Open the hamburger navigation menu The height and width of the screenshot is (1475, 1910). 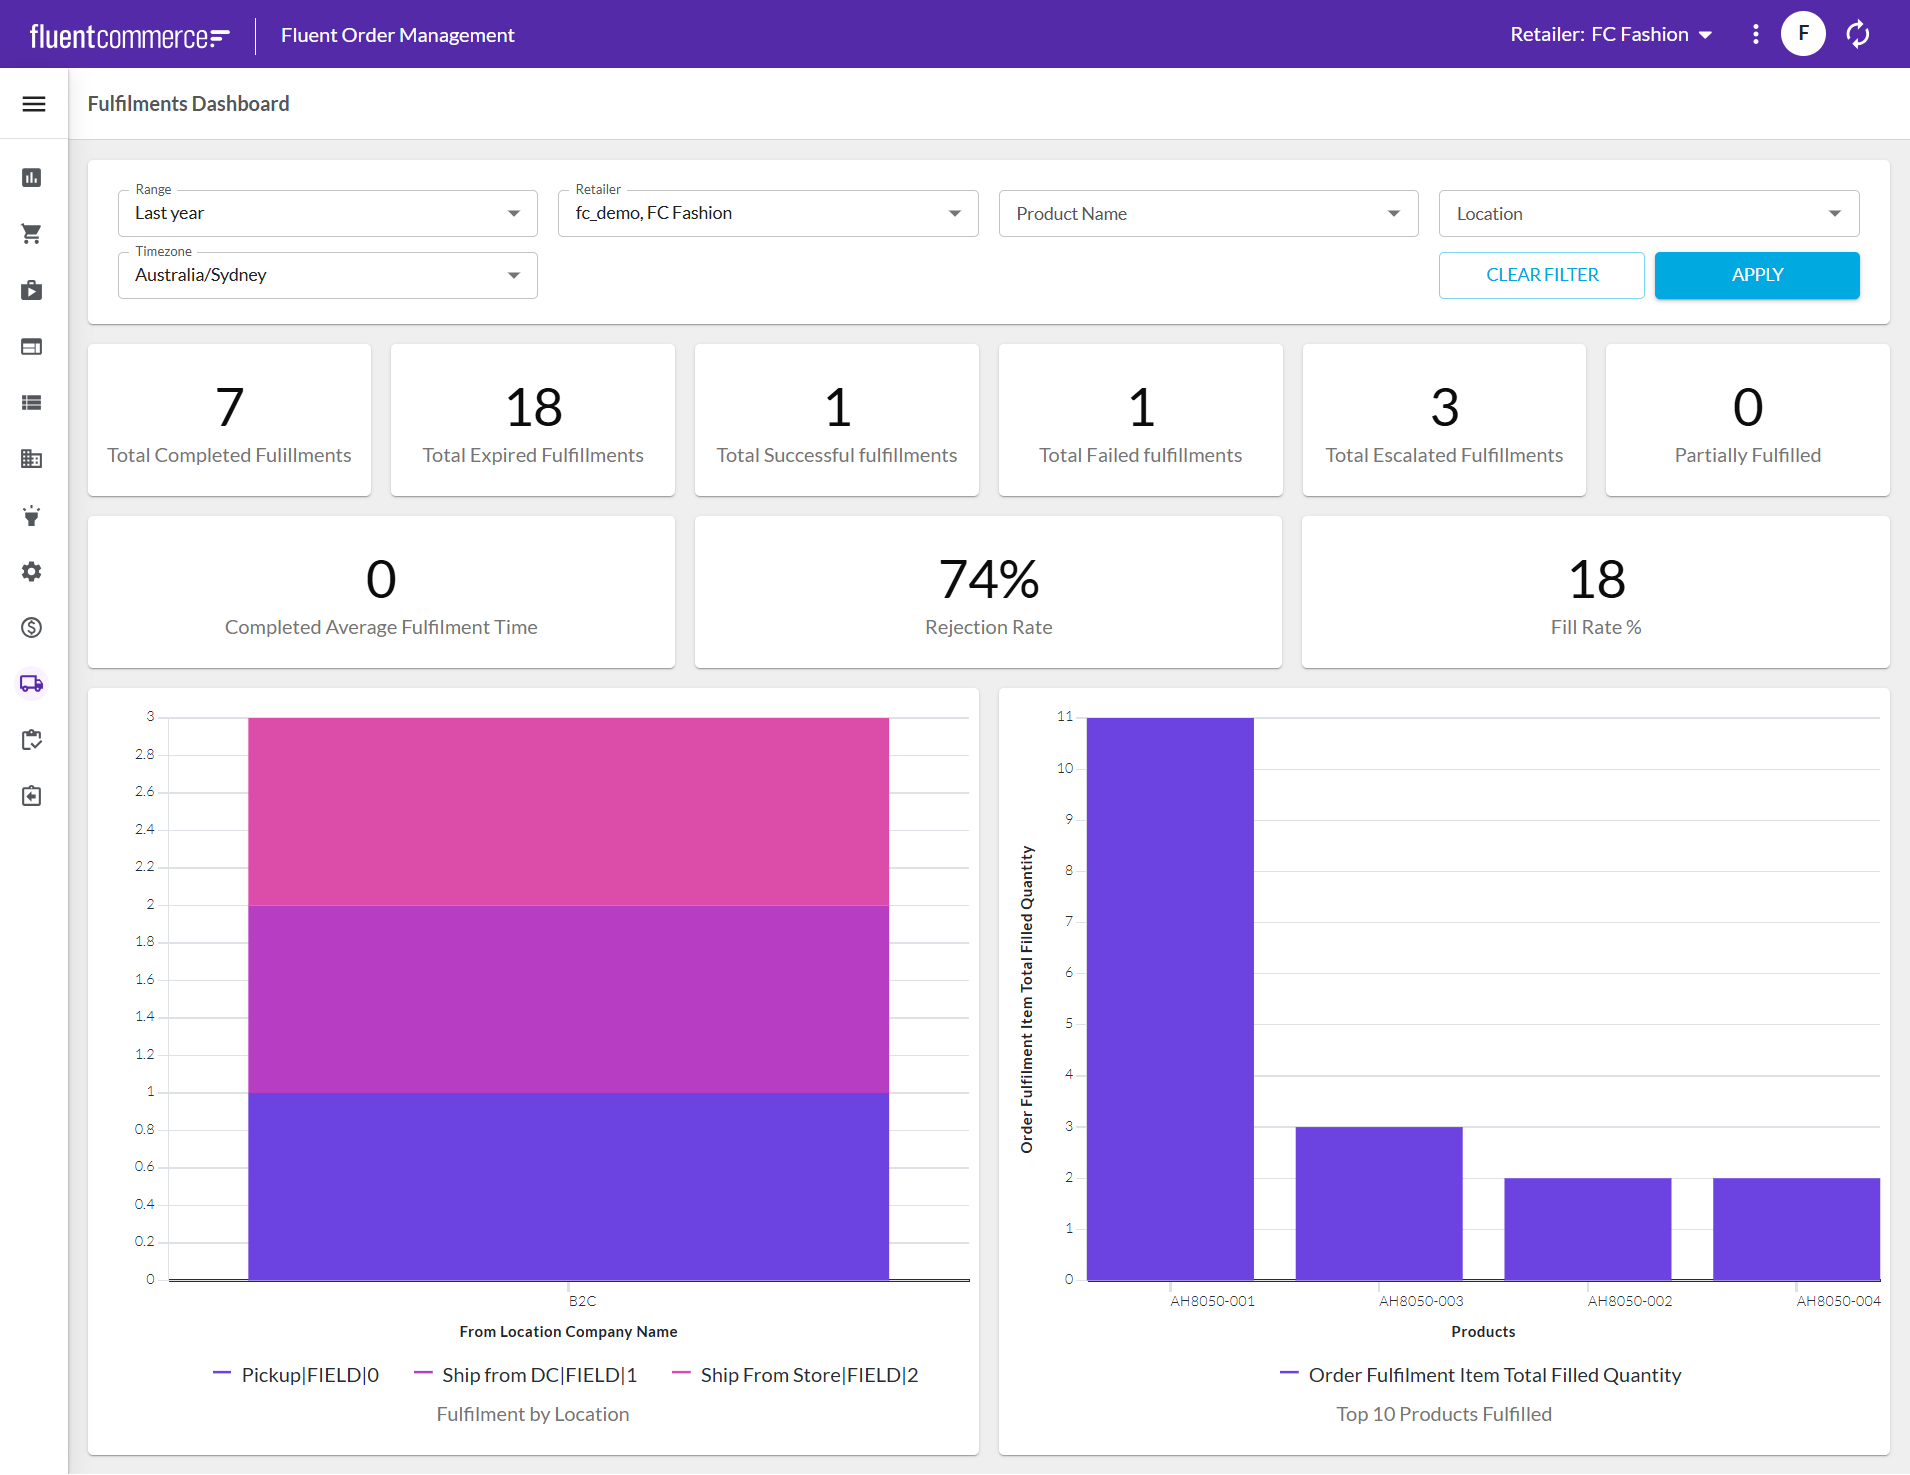34,104
